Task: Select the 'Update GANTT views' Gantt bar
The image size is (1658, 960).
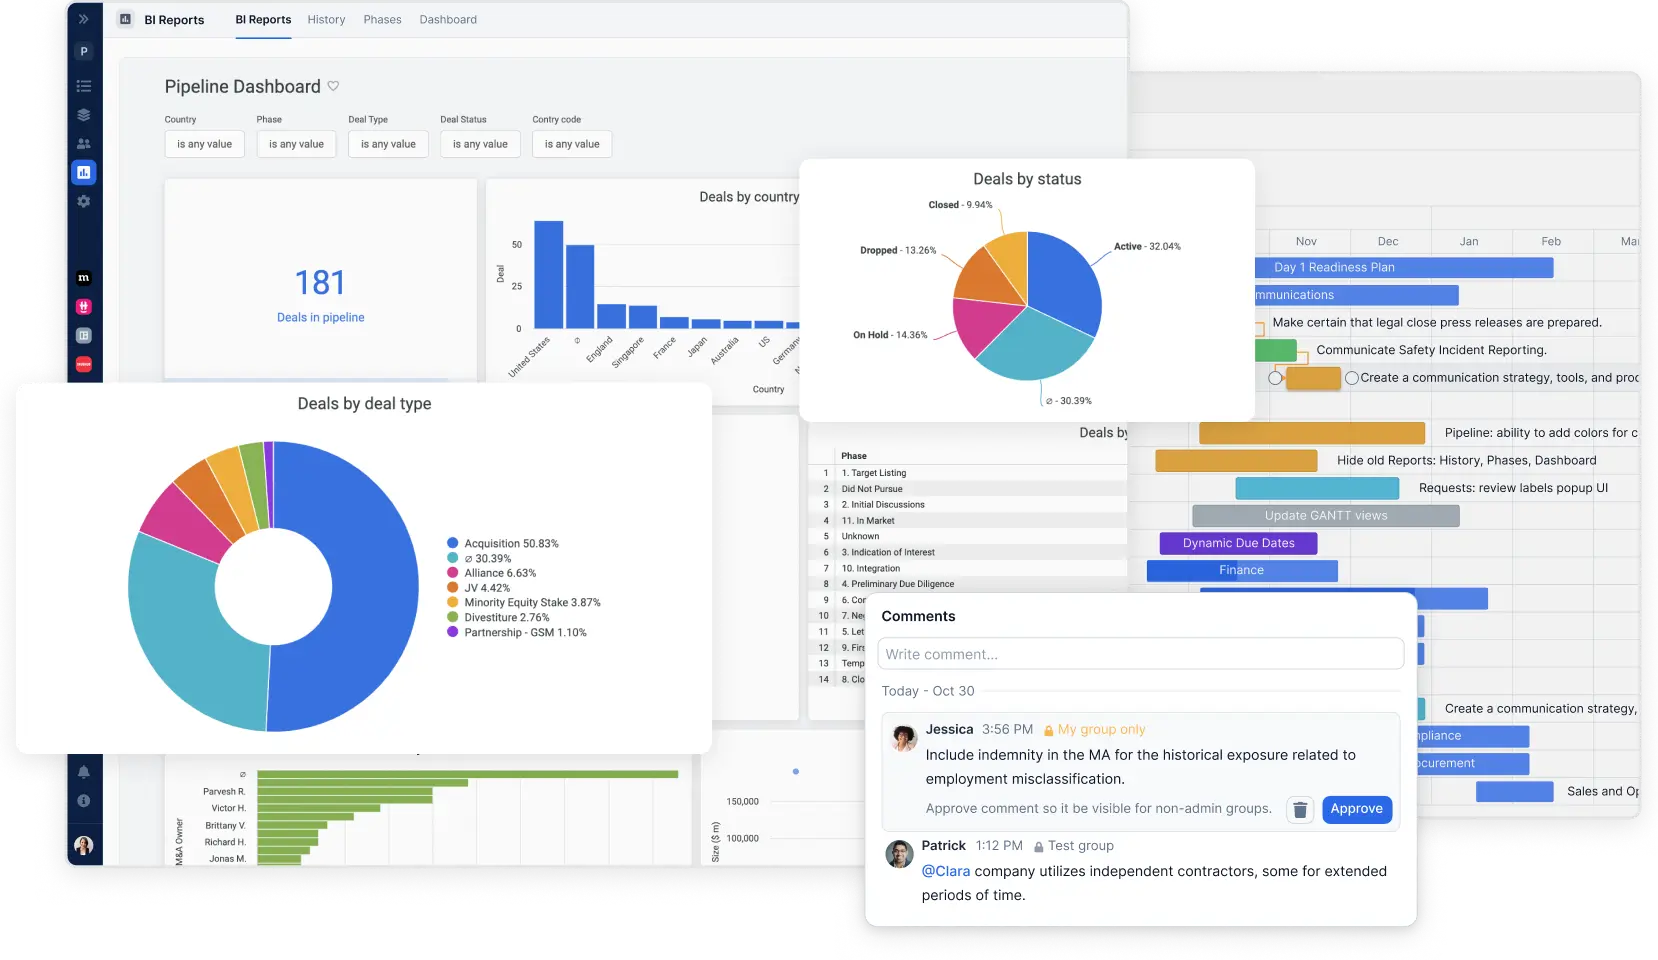Action: point(1326,516)
